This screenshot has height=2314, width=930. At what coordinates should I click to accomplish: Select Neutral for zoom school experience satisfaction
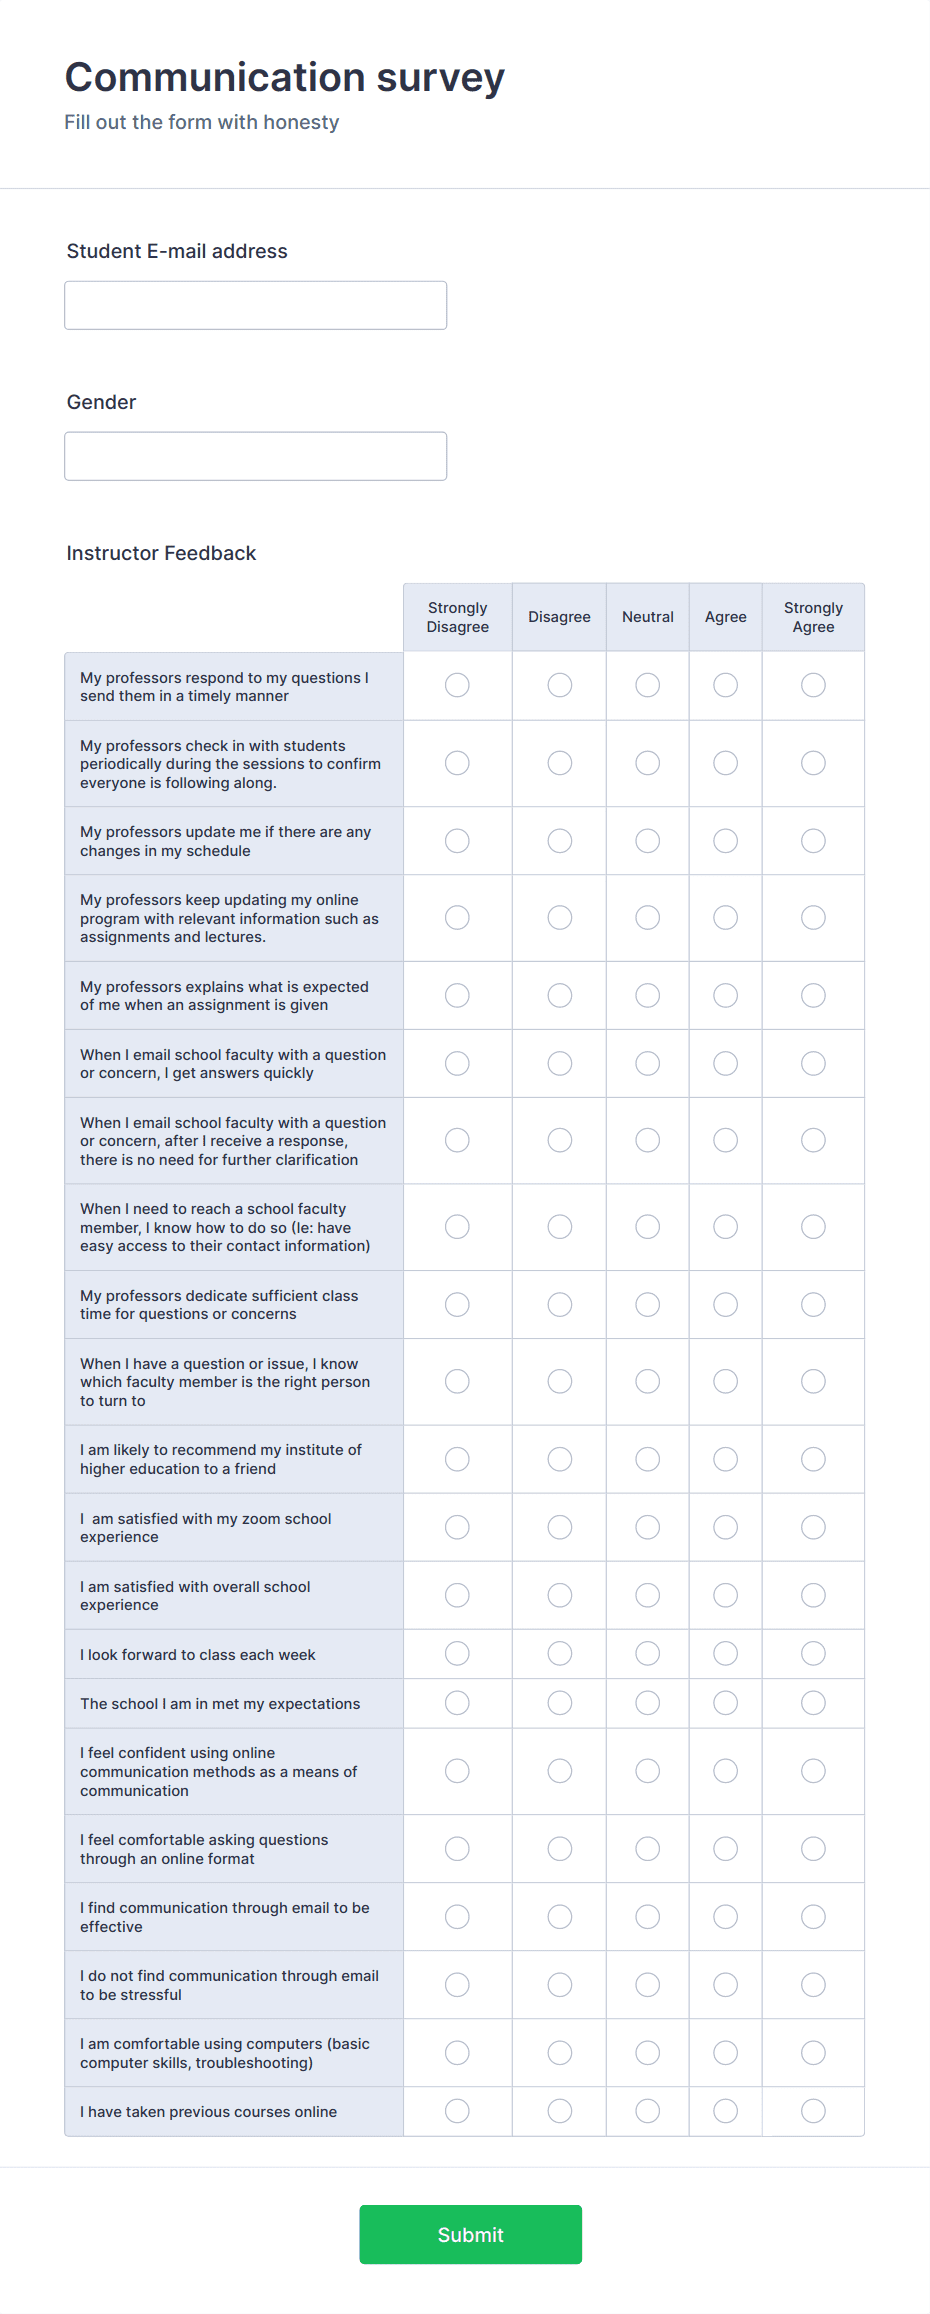click(648, 1527)
